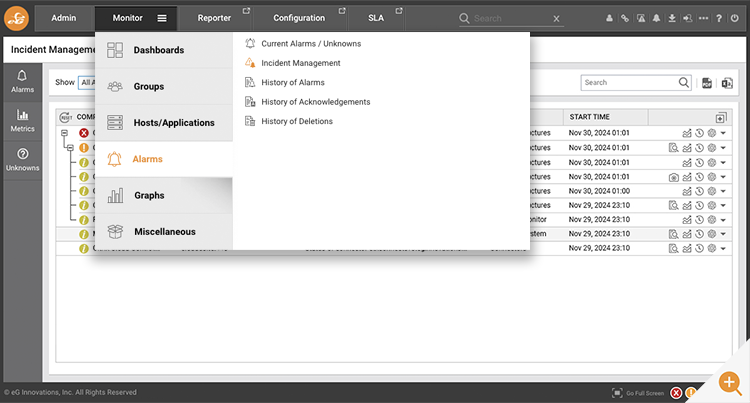Viewport: 750px width, 403px height.
Task: Open History of Deletions
Action: click(297, 121)
